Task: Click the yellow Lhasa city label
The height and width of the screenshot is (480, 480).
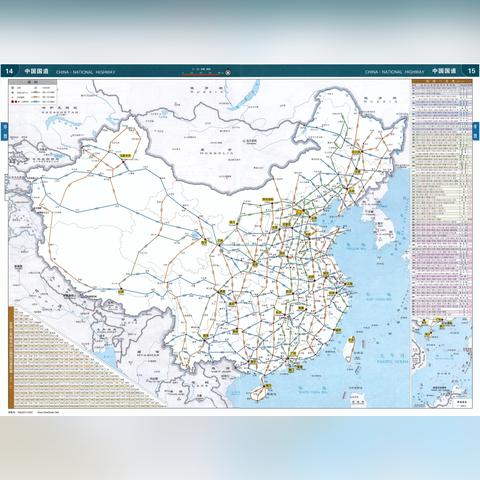Action: point(120,291)
